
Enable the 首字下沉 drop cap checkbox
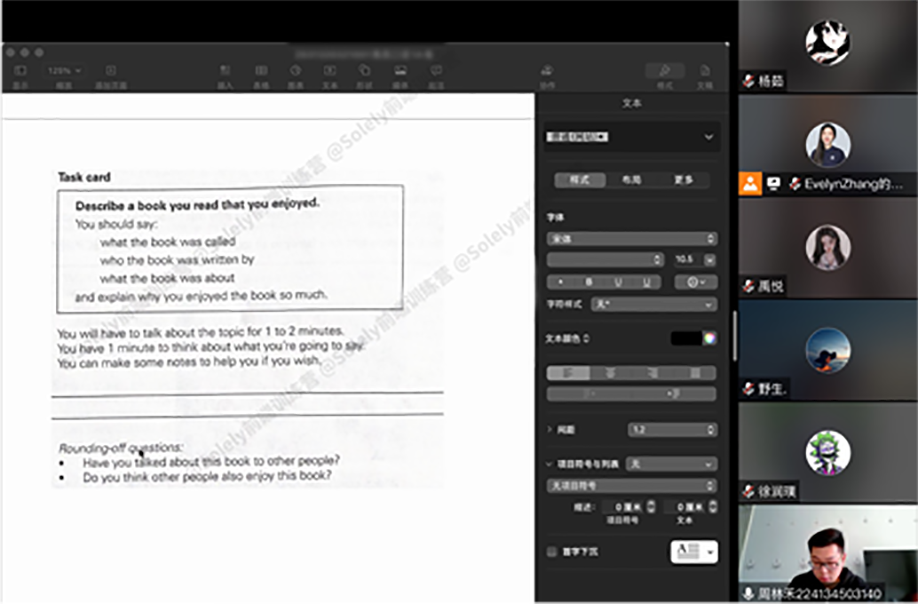(552, 551)
